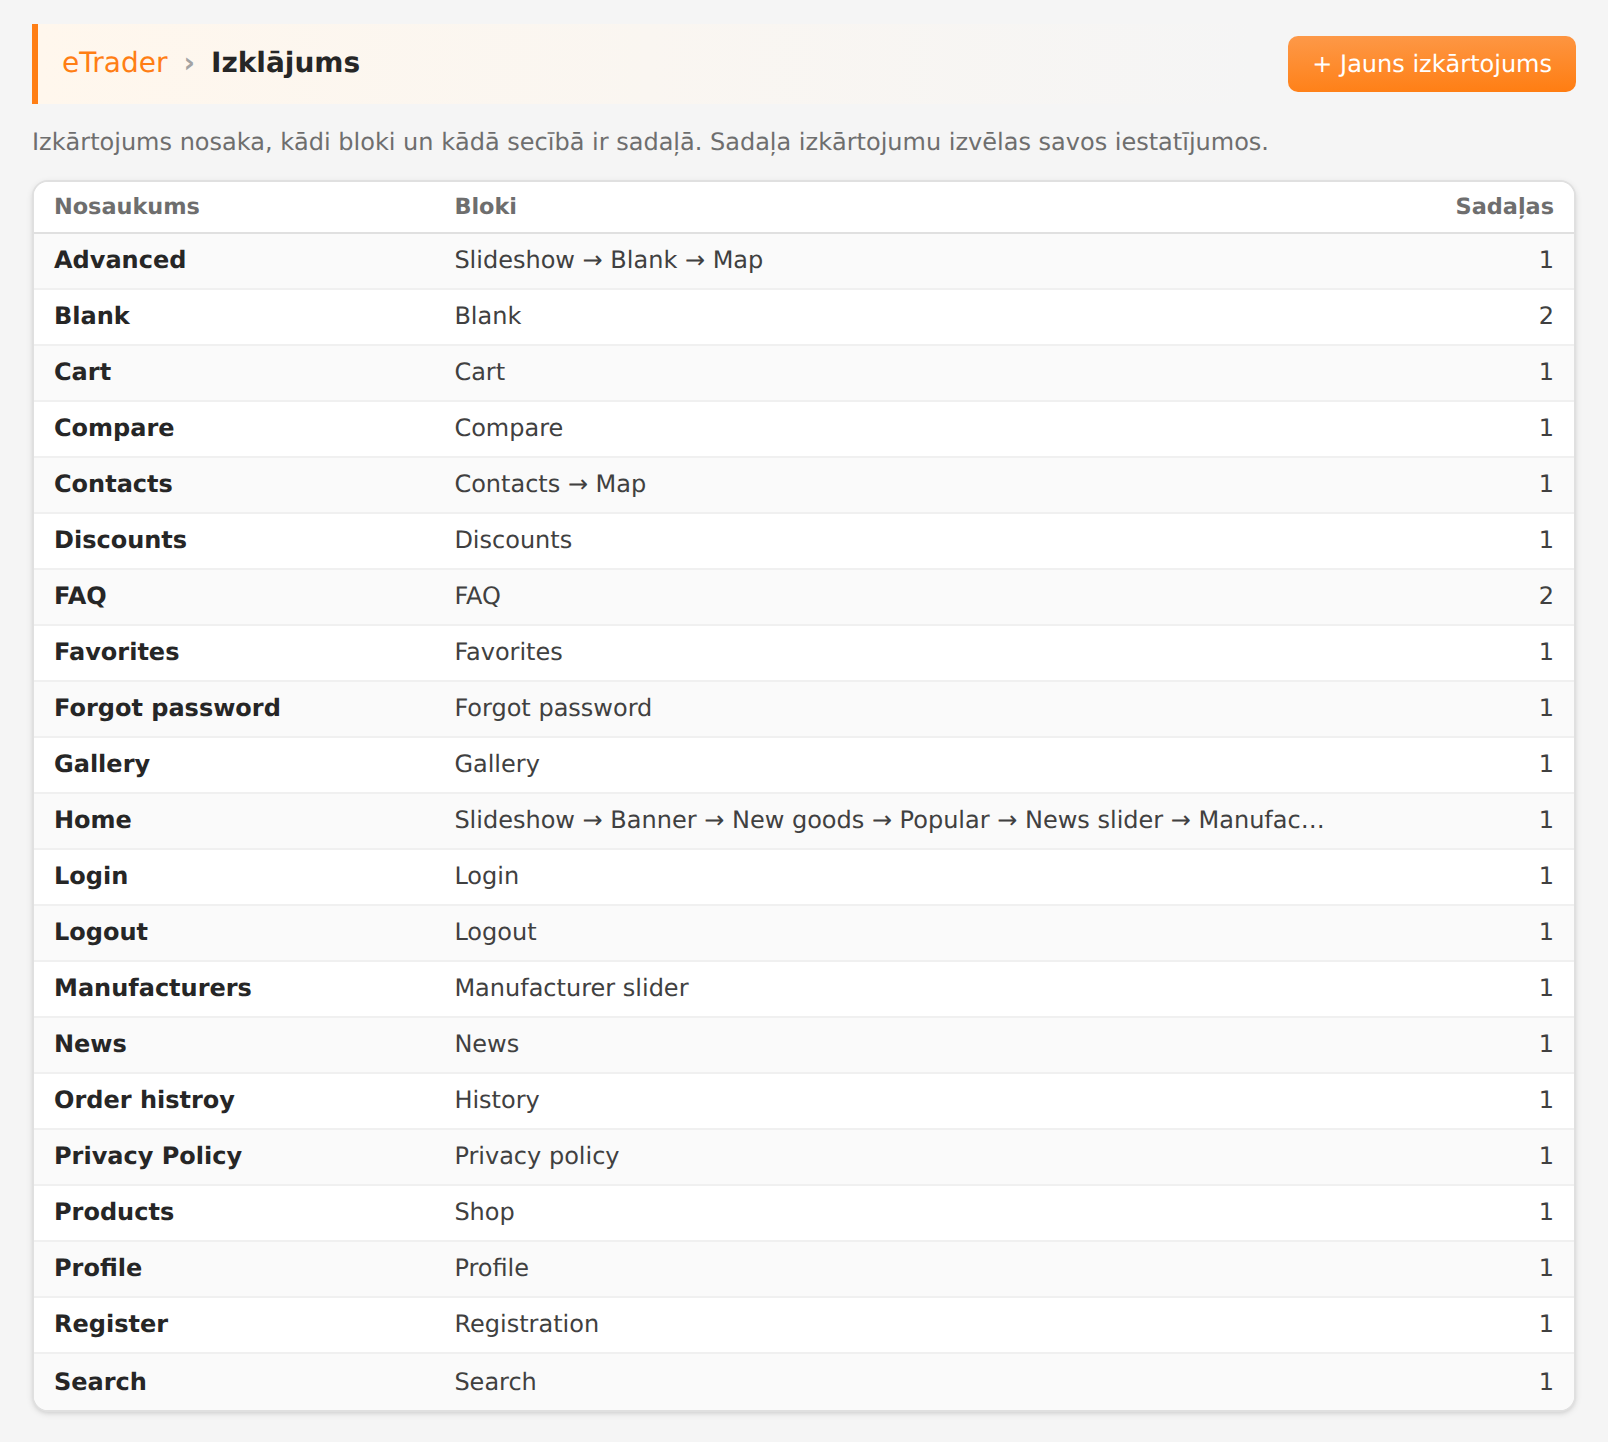1608x1442 pixels.
Task: Open the Cart layout name
Action: (x=83, y=372)
